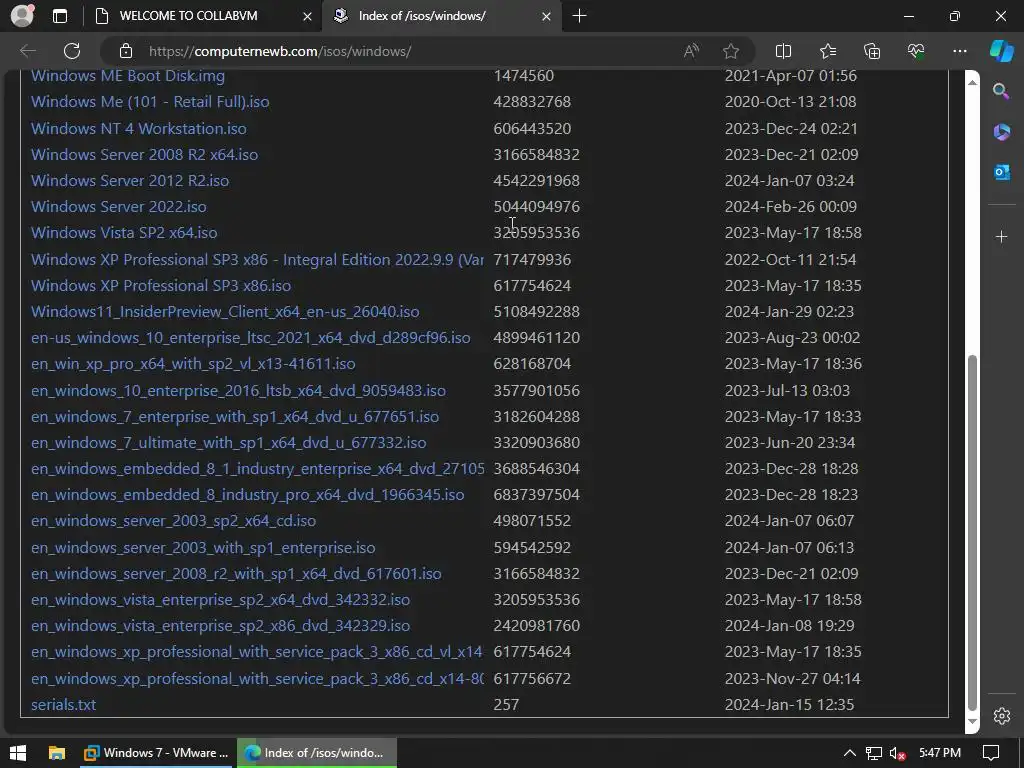Open a new browser tab
The width and height of the screenshot is (1024, 768).
point(579,16)
